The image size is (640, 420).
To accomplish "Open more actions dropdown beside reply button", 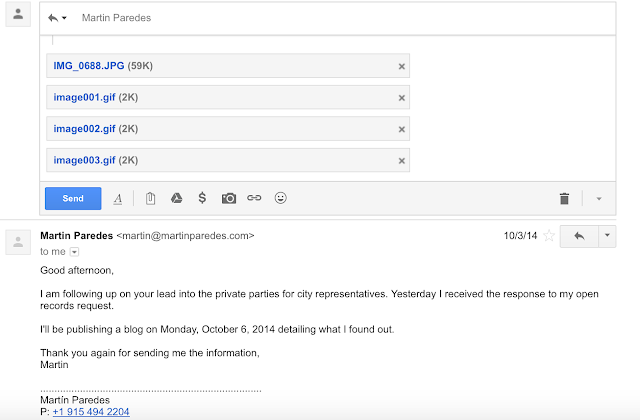I will (606, 236).
